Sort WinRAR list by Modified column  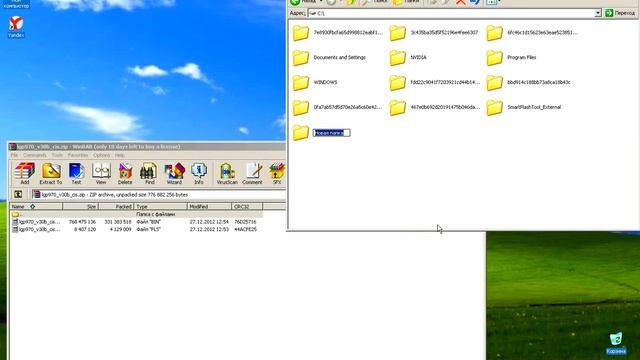(209, 207)
